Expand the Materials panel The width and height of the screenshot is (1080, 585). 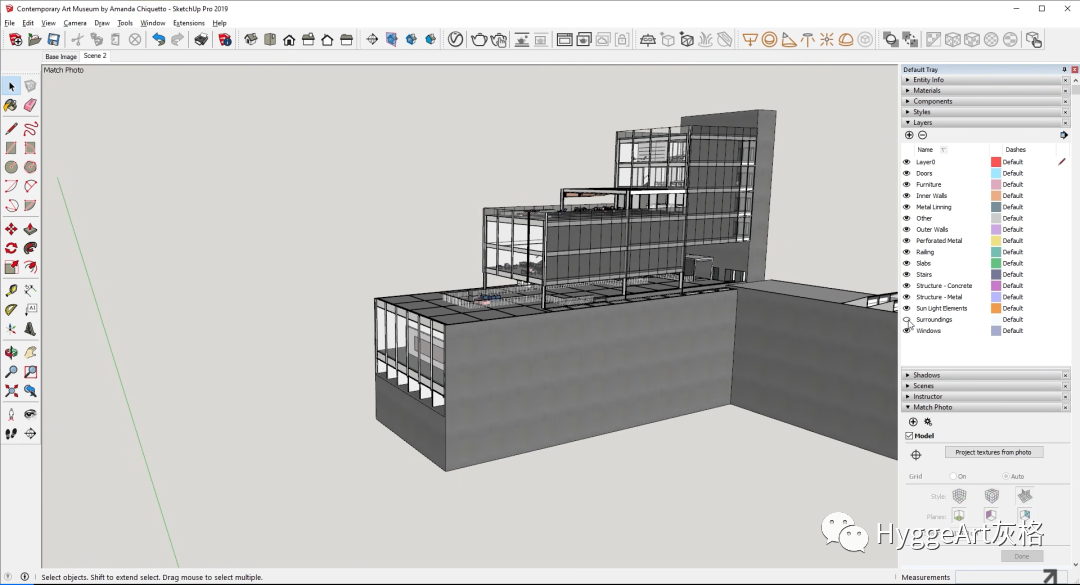985,90
